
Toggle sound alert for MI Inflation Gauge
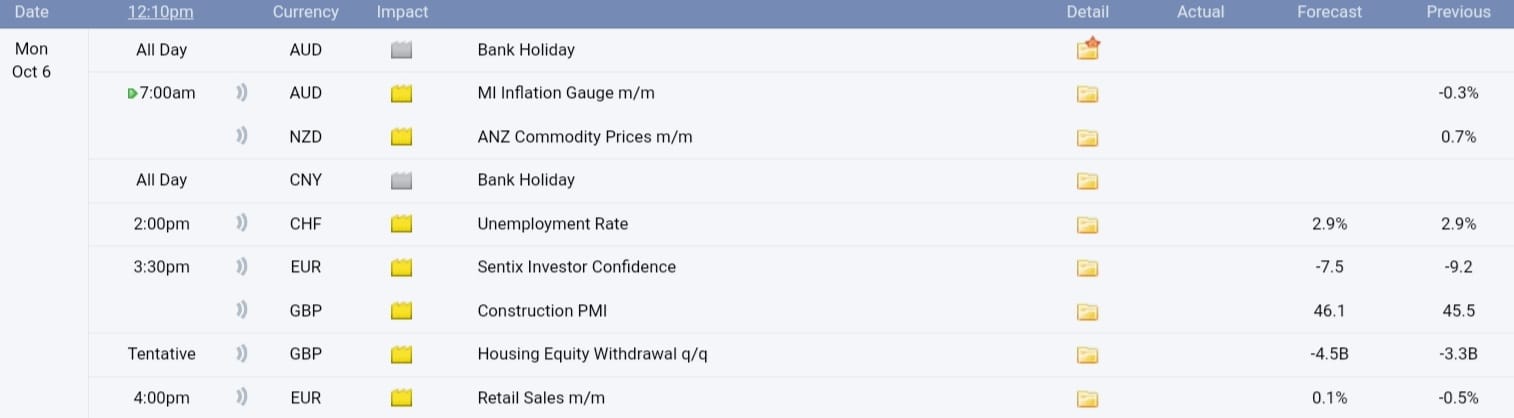pyautogui.click(x=241, y=93)
